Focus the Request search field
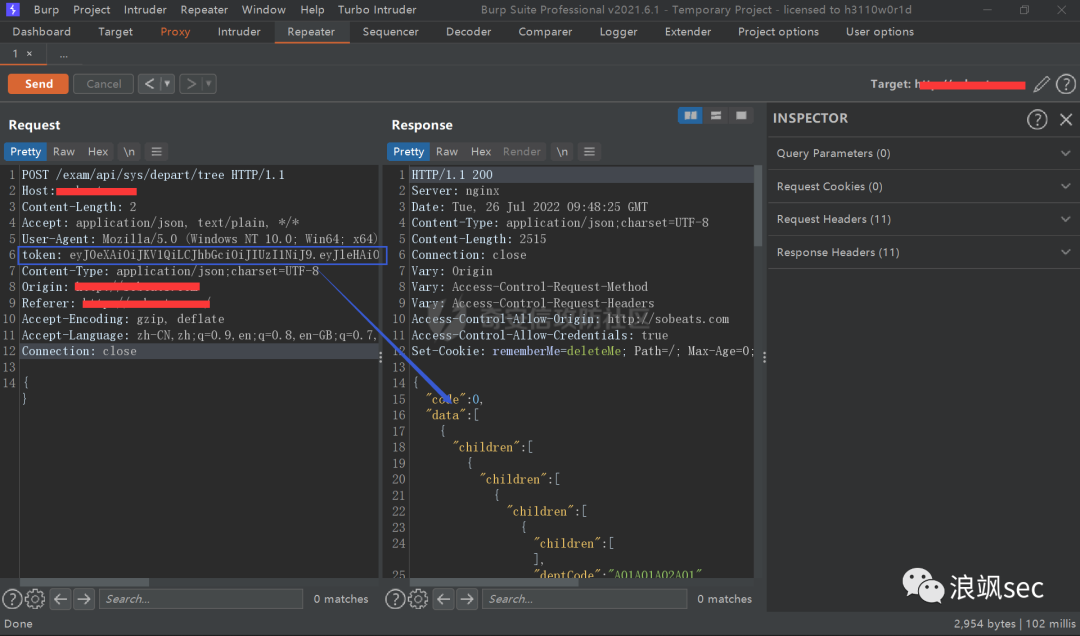The height and width of the screenshot is (636, 1080). coord(201,599)
